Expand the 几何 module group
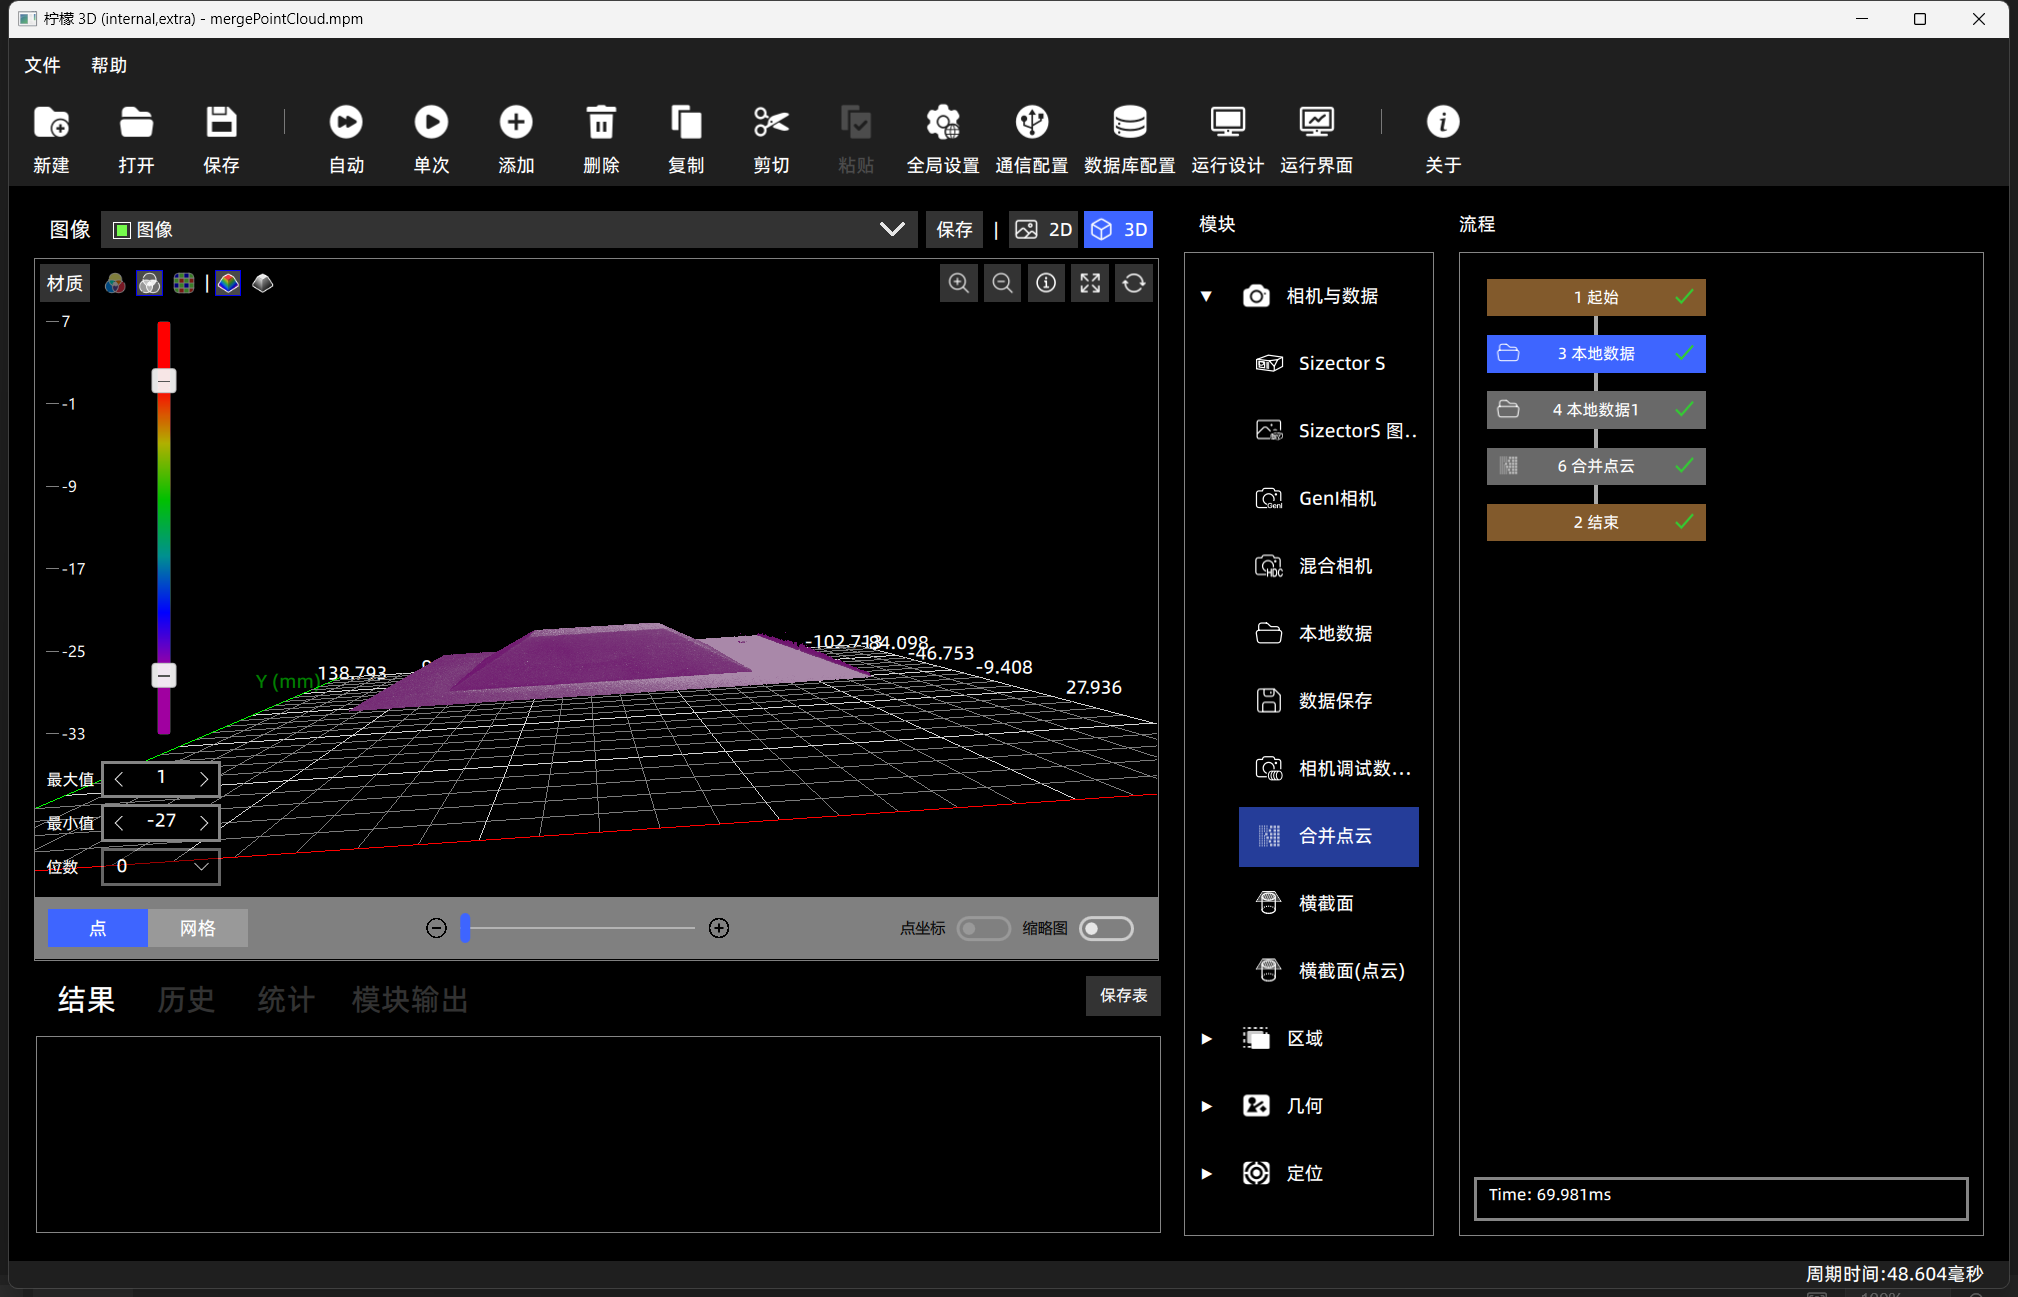Viewport: 2018px width, 1297px height. click(1207, 1106)
